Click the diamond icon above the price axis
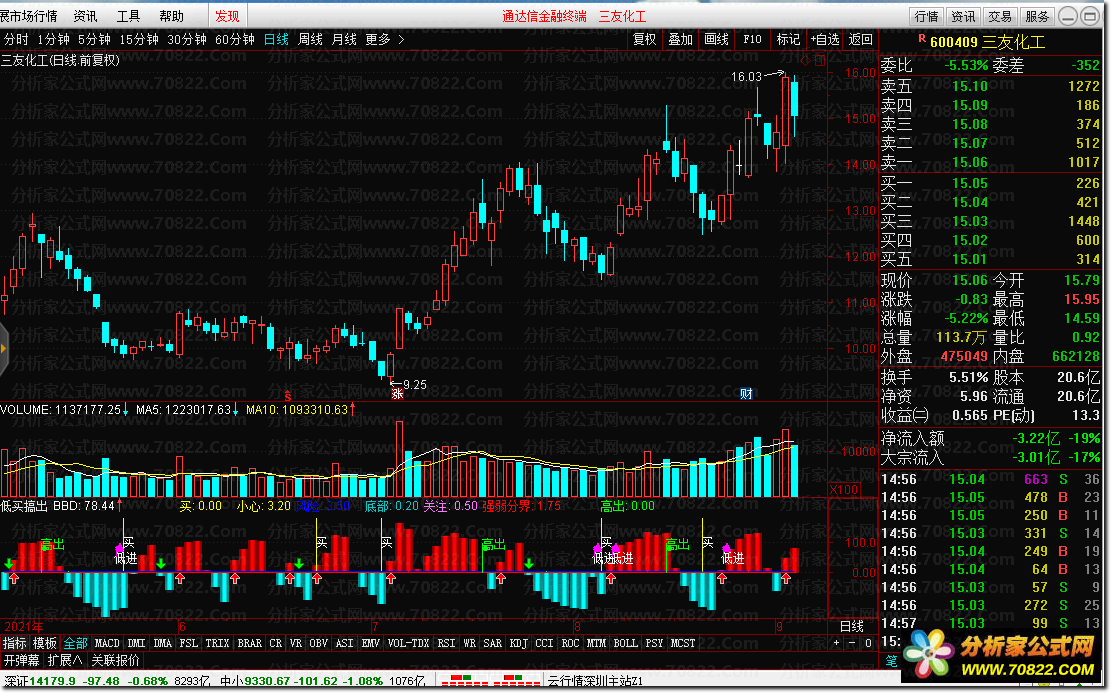 tap(806, 61)
